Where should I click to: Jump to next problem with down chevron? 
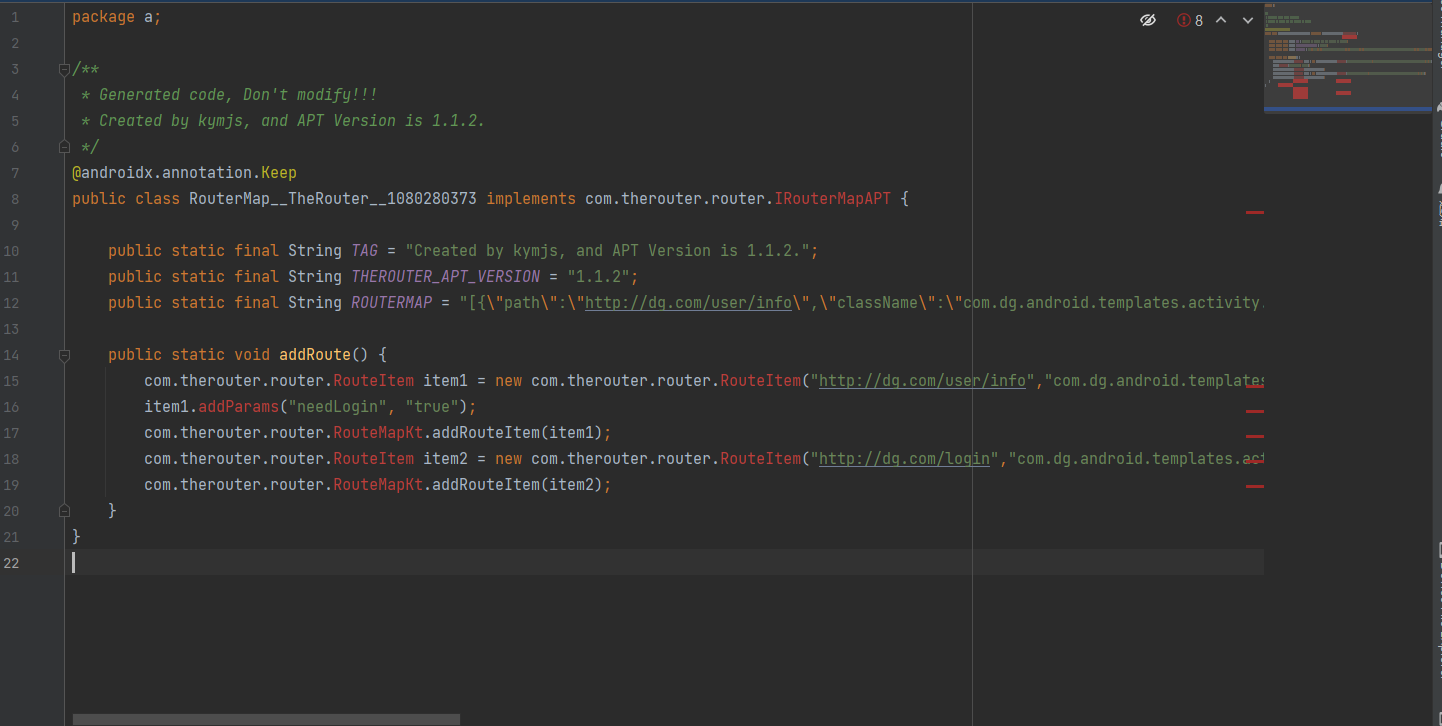tap(1247, 19)
